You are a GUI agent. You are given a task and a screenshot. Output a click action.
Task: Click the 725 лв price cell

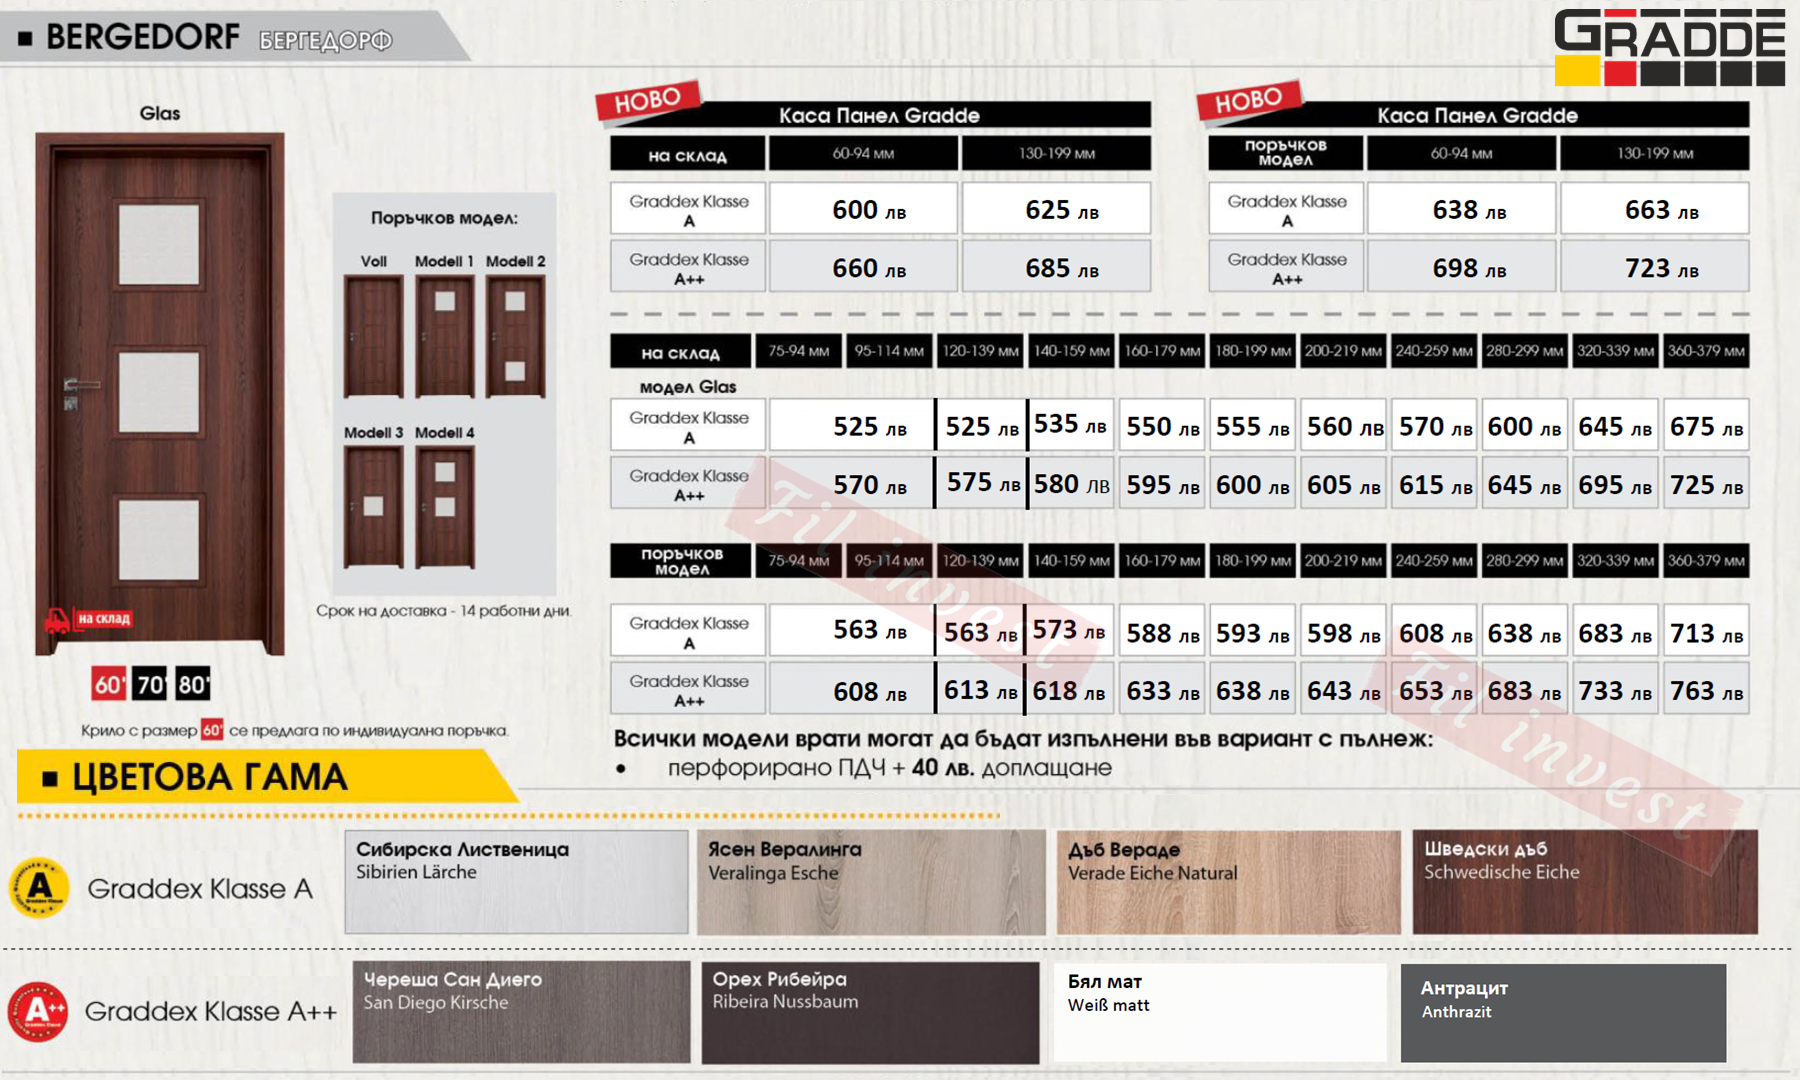pyautogui.click(x=1707, y=483)
